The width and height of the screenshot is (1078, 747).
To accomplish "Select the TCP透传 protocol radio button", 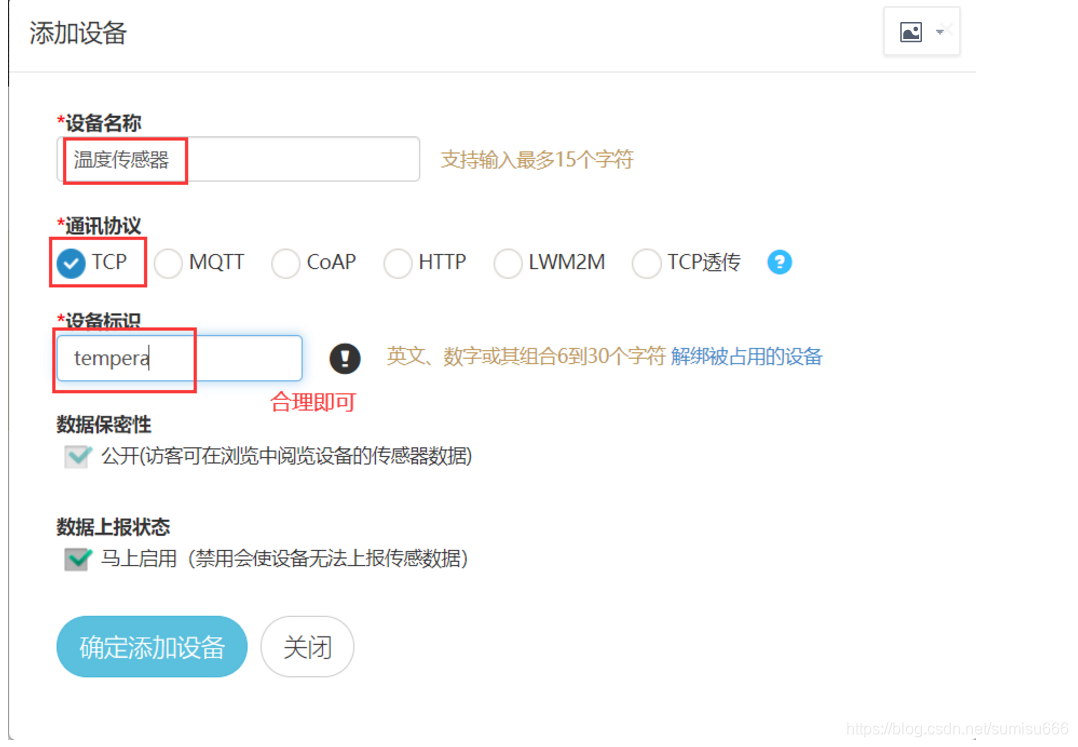I will pos(646,263).
